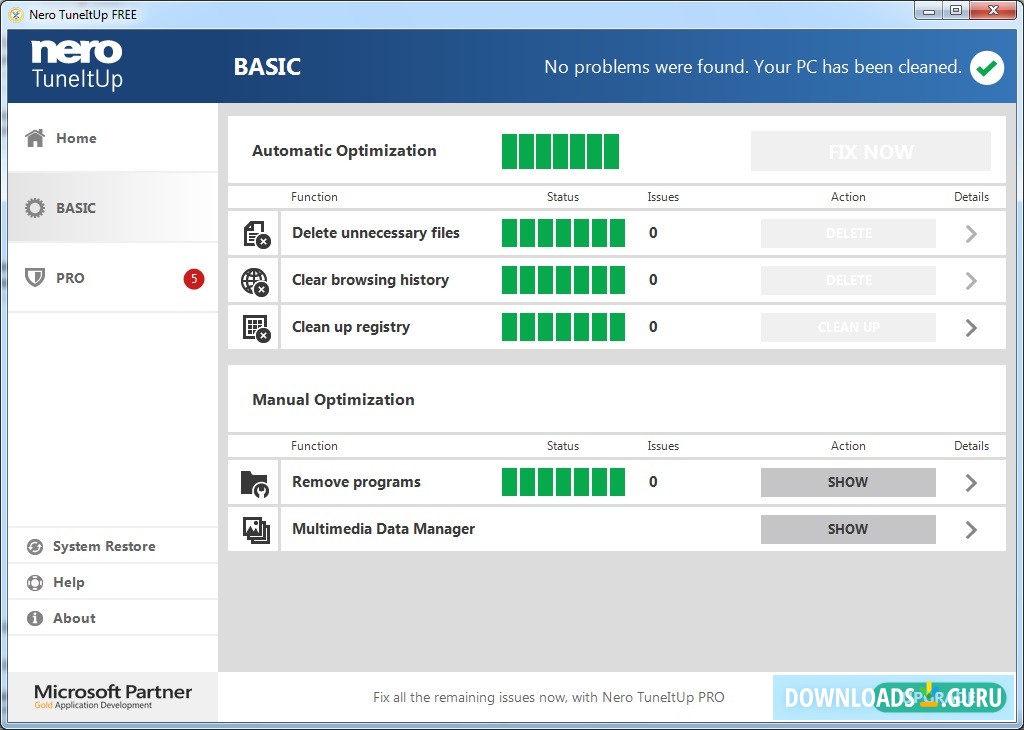This screenshot has width=1024, height=730.
Task: Click the Home house icon
Action: 35,138
